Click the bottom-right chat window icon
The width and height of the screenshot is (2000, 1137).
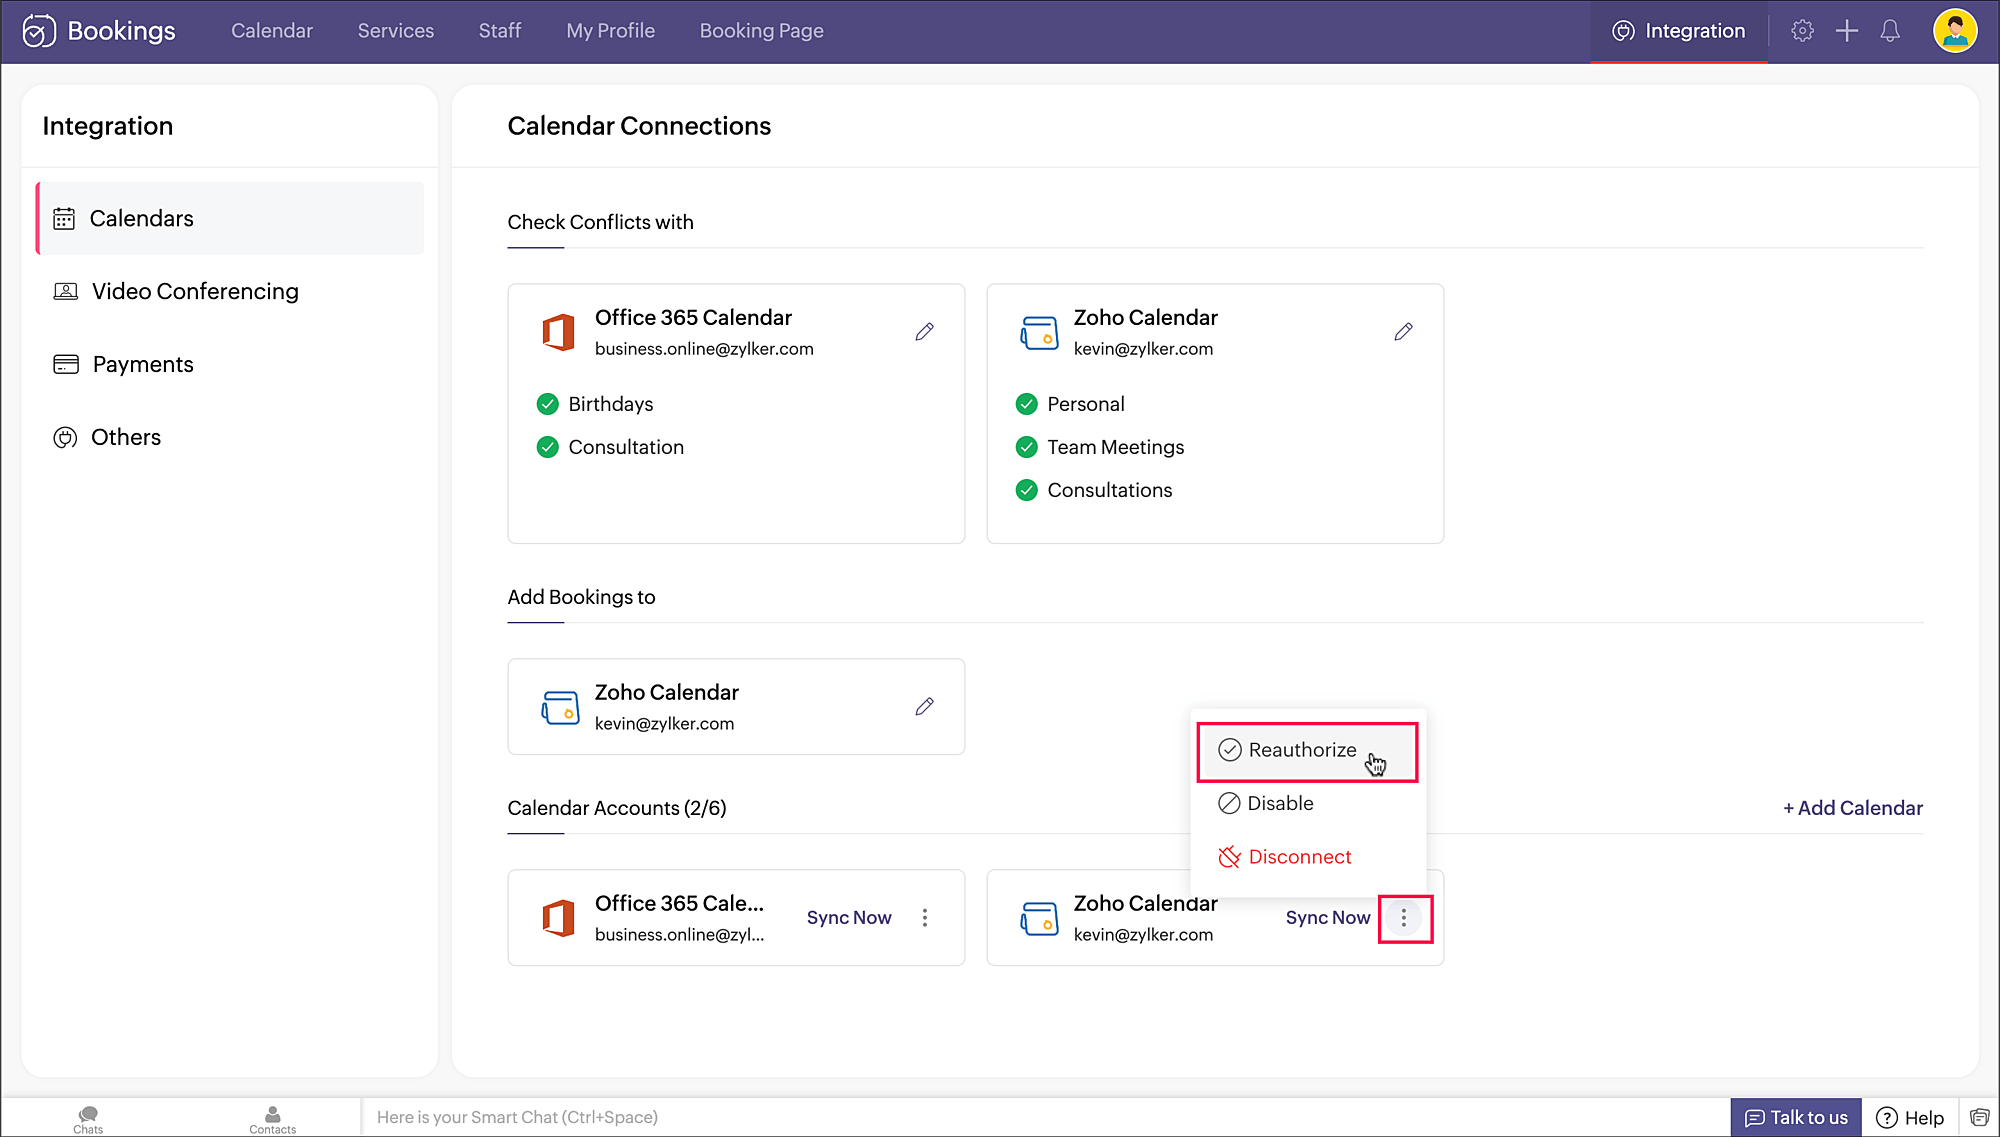click(x=1979, y=1117)
